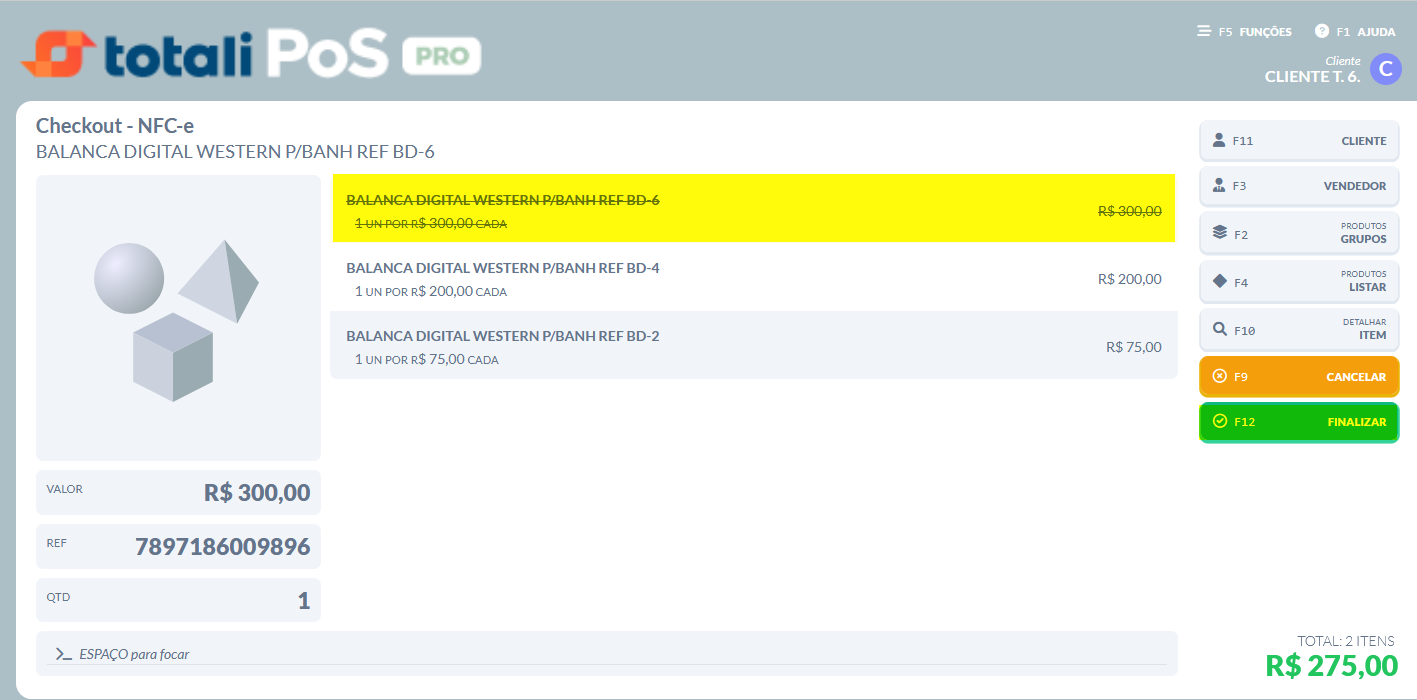Open the F3 Vendedor button

click(x=1299, y=186)
